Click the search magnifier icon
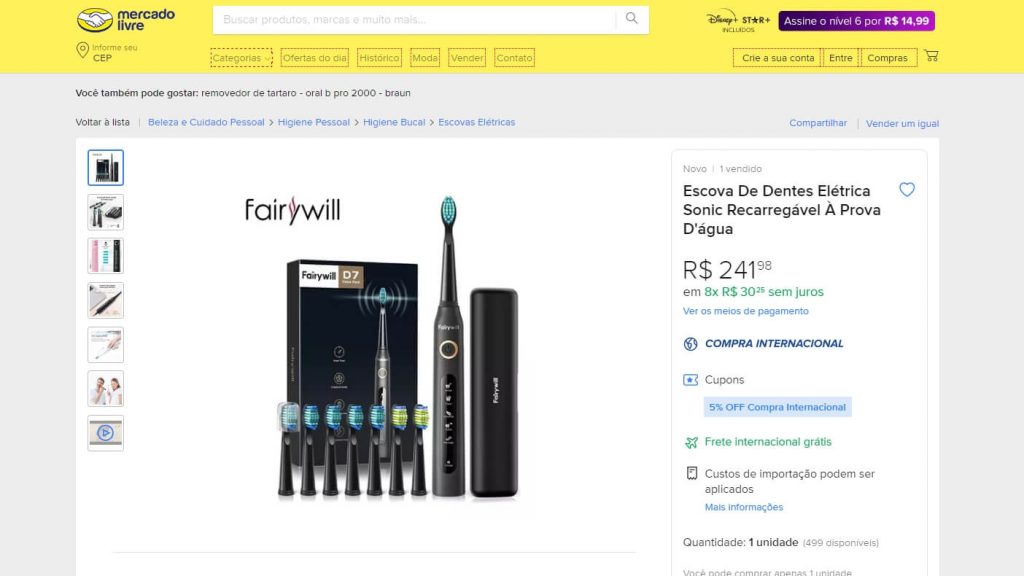Viewport: 1024px width, 576px height. [632, 19]
